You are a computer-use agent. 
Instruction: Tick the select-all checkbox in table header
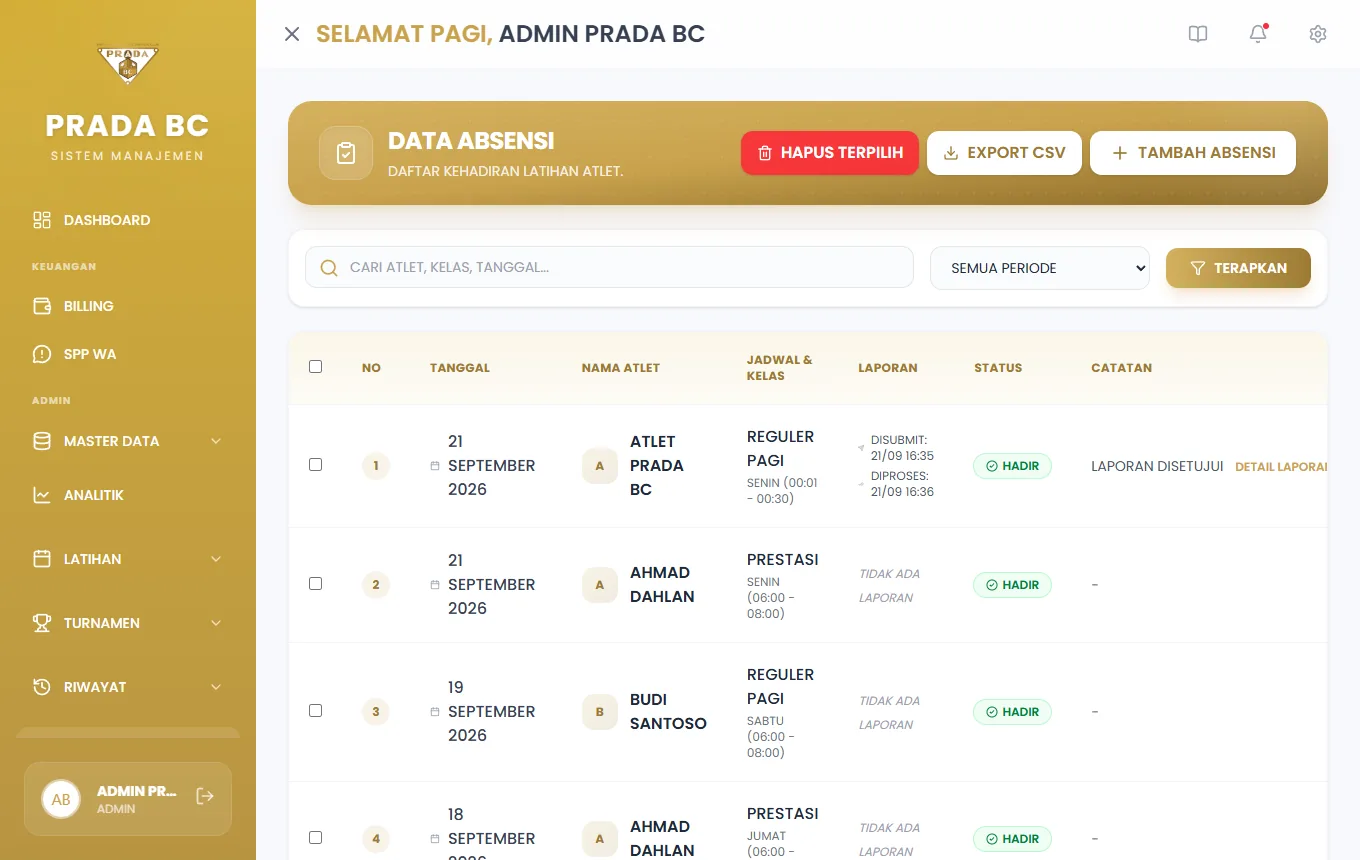[x=316, y=367]
